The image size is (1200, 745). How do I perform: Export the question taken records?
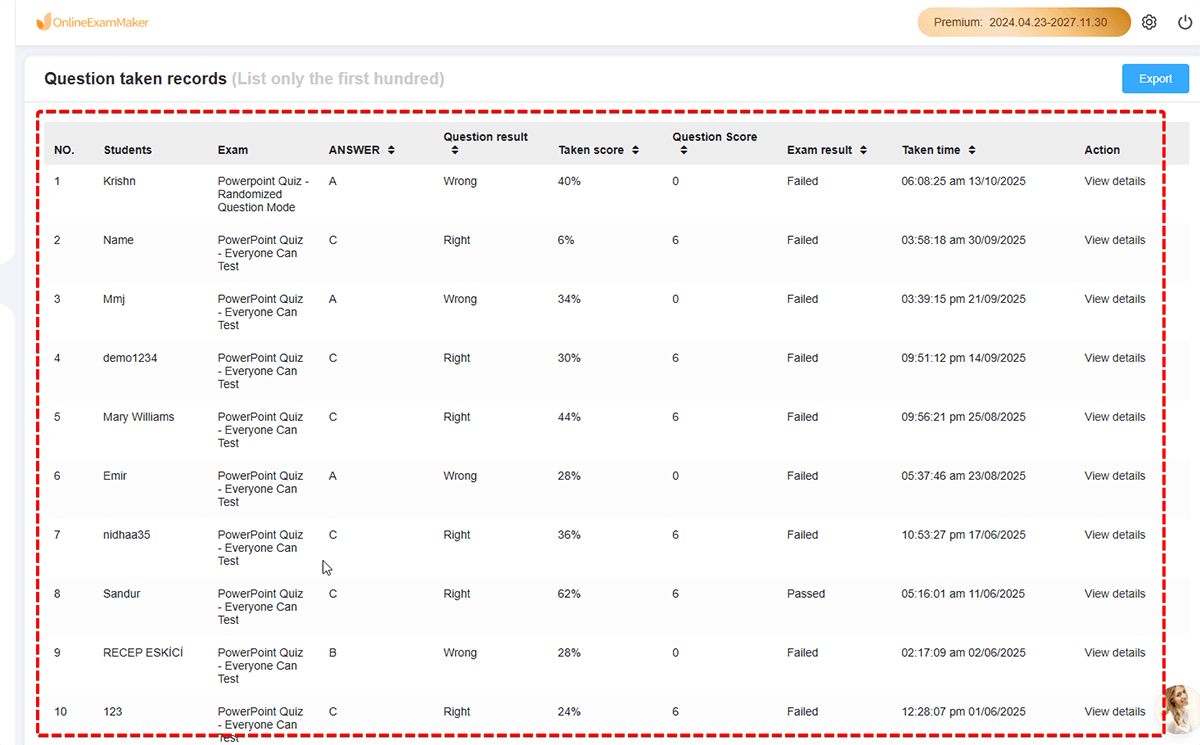[x=1155, y=79]
